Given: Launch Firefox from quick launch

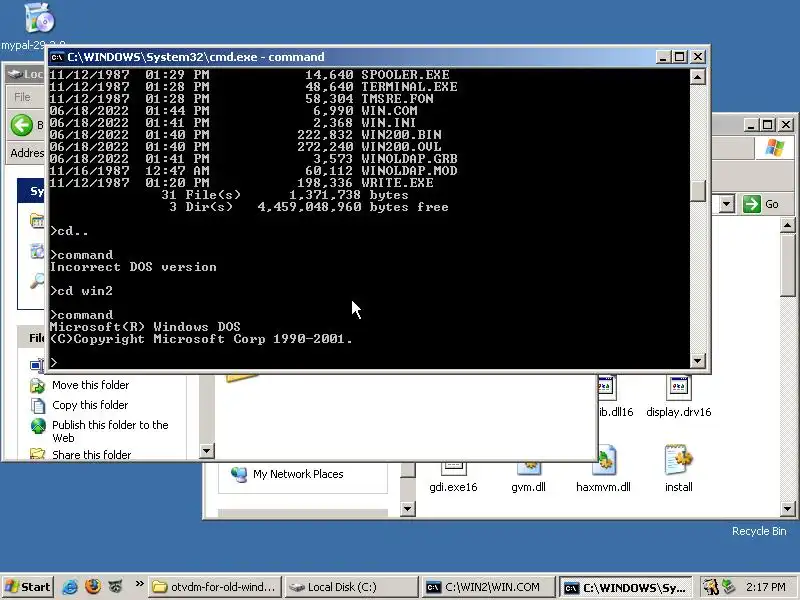Looking at the screenshot, I should [x=93, y=586].
